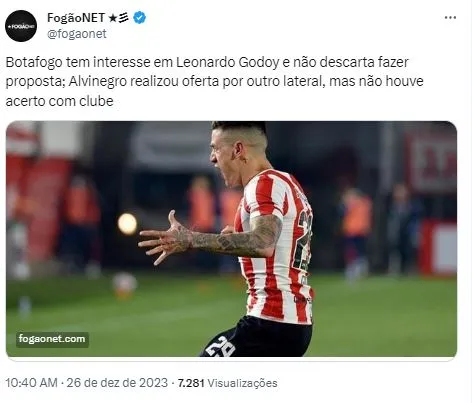This screenshot has height=403, width=472.
Task: Click the blue verified badge
Action: pos(139,18)
